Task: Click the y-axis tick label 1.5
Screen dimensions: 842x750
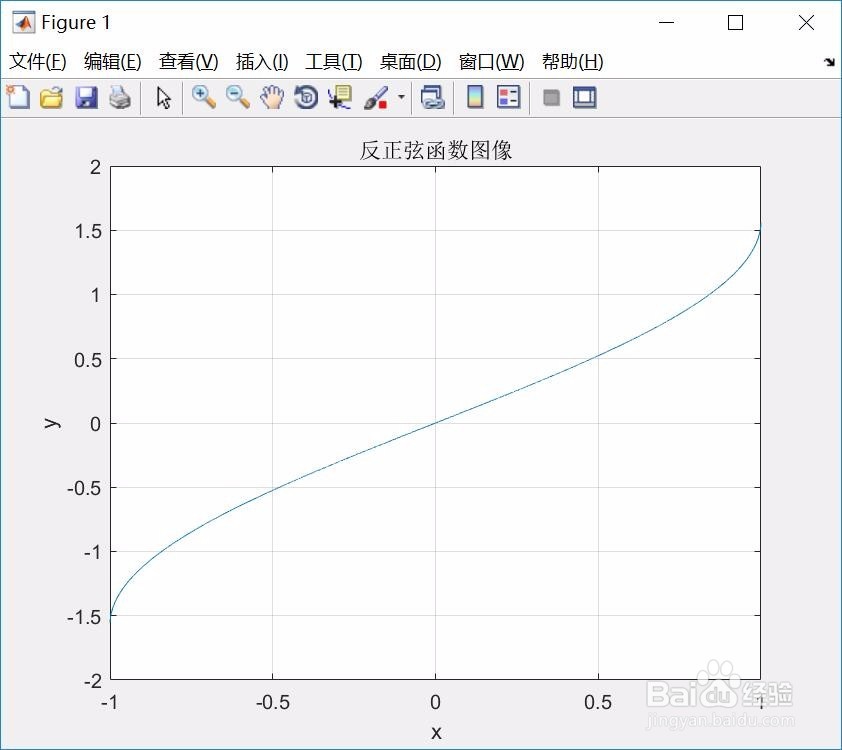Action: (x=88, y=231)
